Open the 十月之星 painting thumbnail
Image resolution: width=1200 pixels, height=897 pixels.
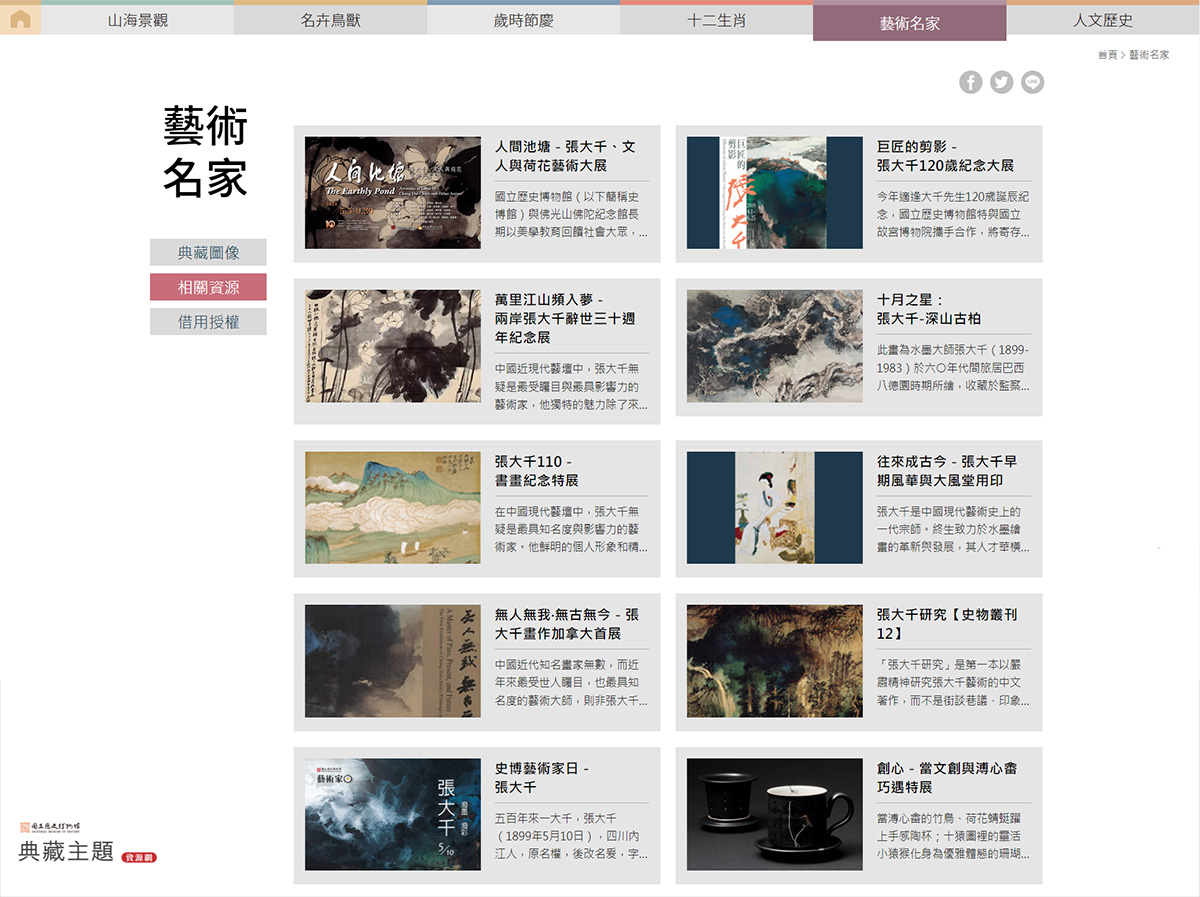(775, 346)
